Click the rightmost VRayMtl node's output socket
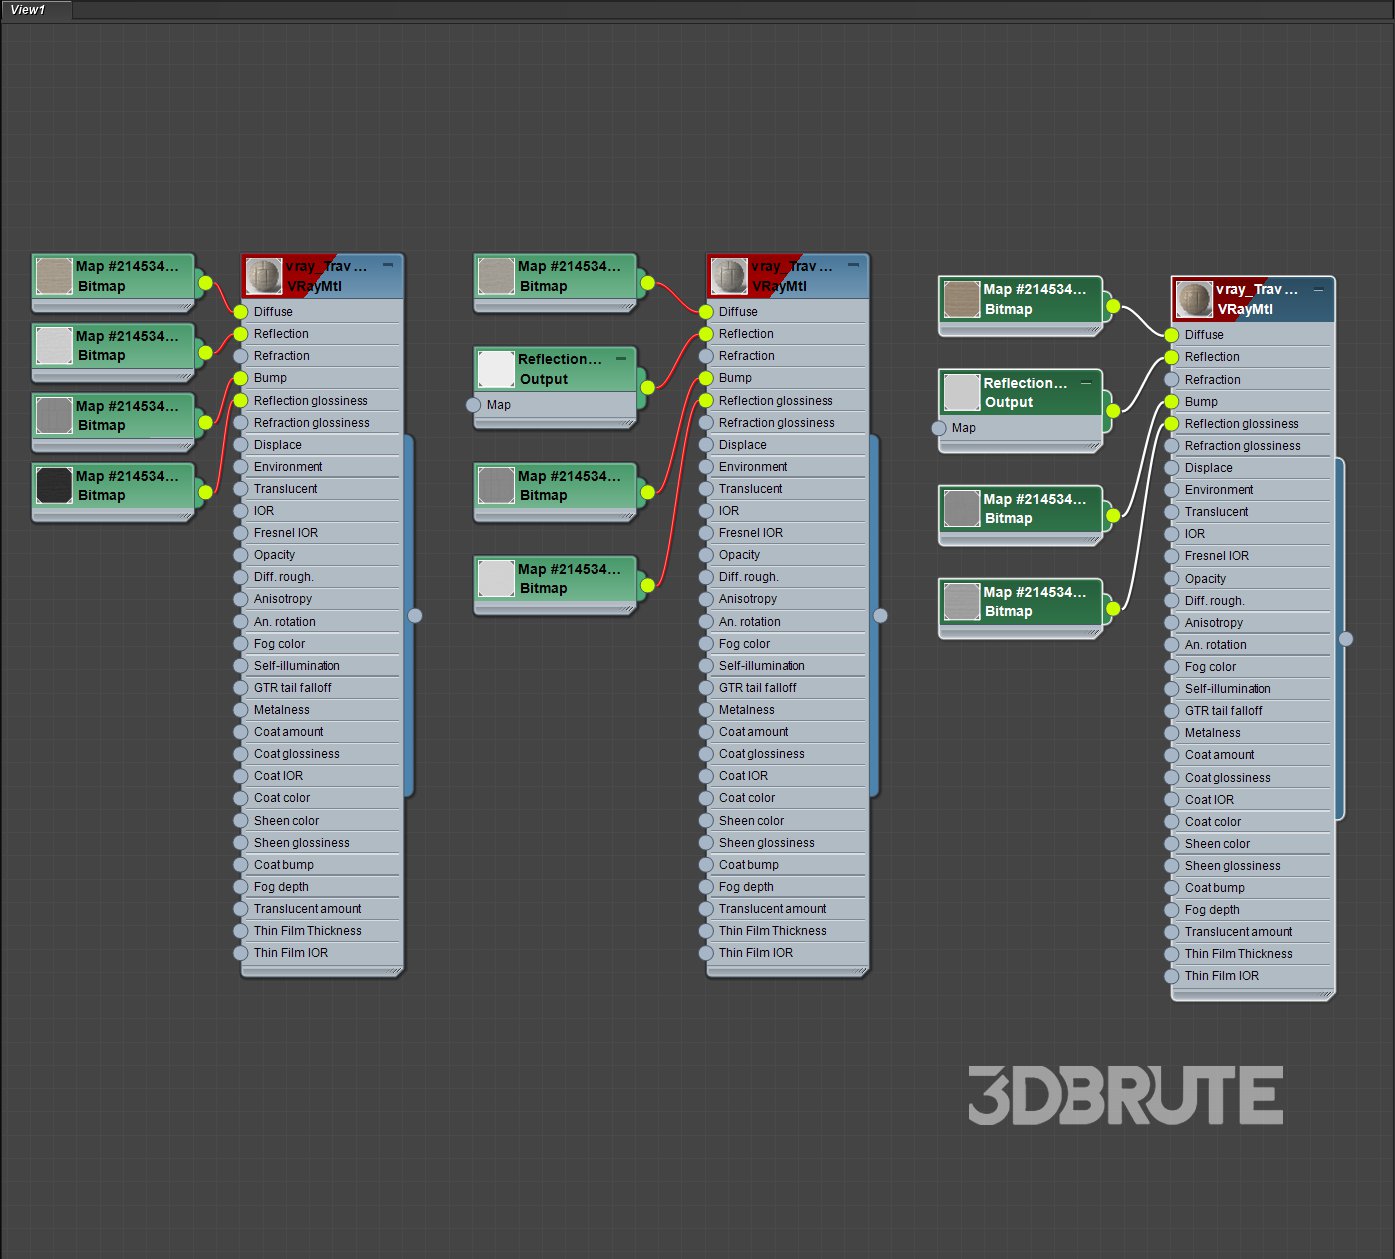The height and width of the screenshot is (1259, 1395). pos(1346,639)
